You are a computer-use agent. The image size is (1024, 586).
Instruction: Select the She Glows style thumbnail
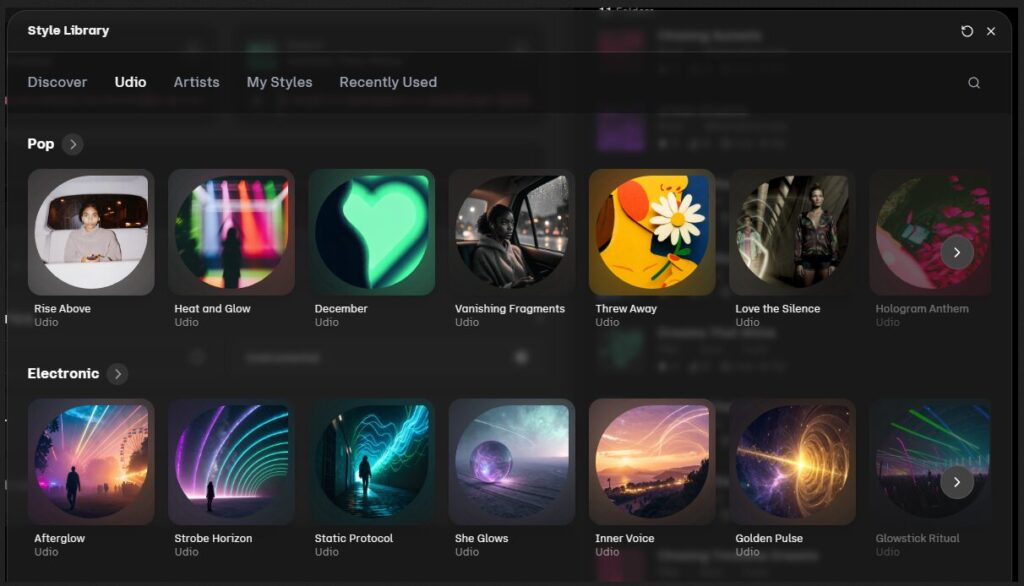click(512, 462)
